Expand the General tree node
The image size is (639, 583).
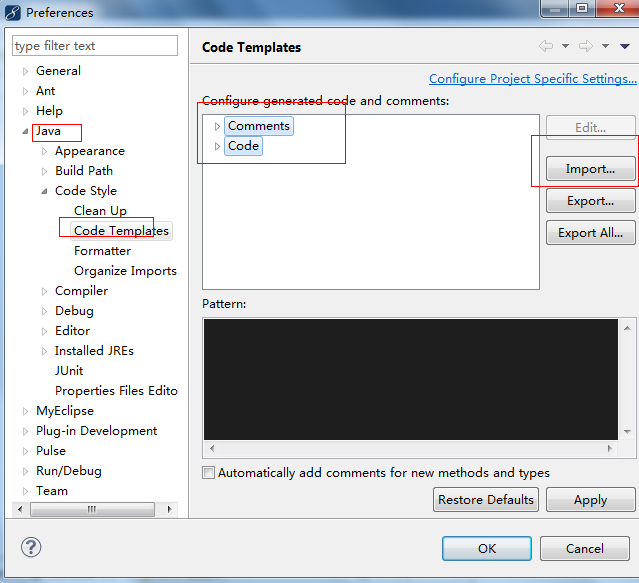[x=25, y=71]
